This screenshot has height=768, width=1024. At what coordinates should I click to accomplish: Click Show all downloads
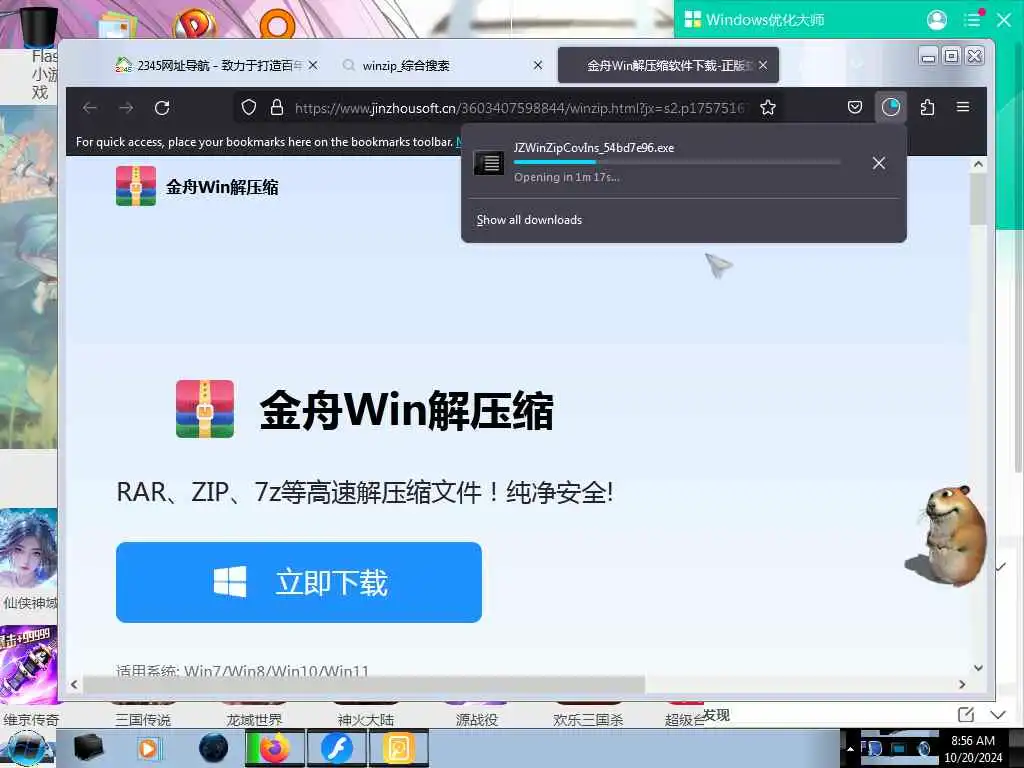(x=529, y=220)
